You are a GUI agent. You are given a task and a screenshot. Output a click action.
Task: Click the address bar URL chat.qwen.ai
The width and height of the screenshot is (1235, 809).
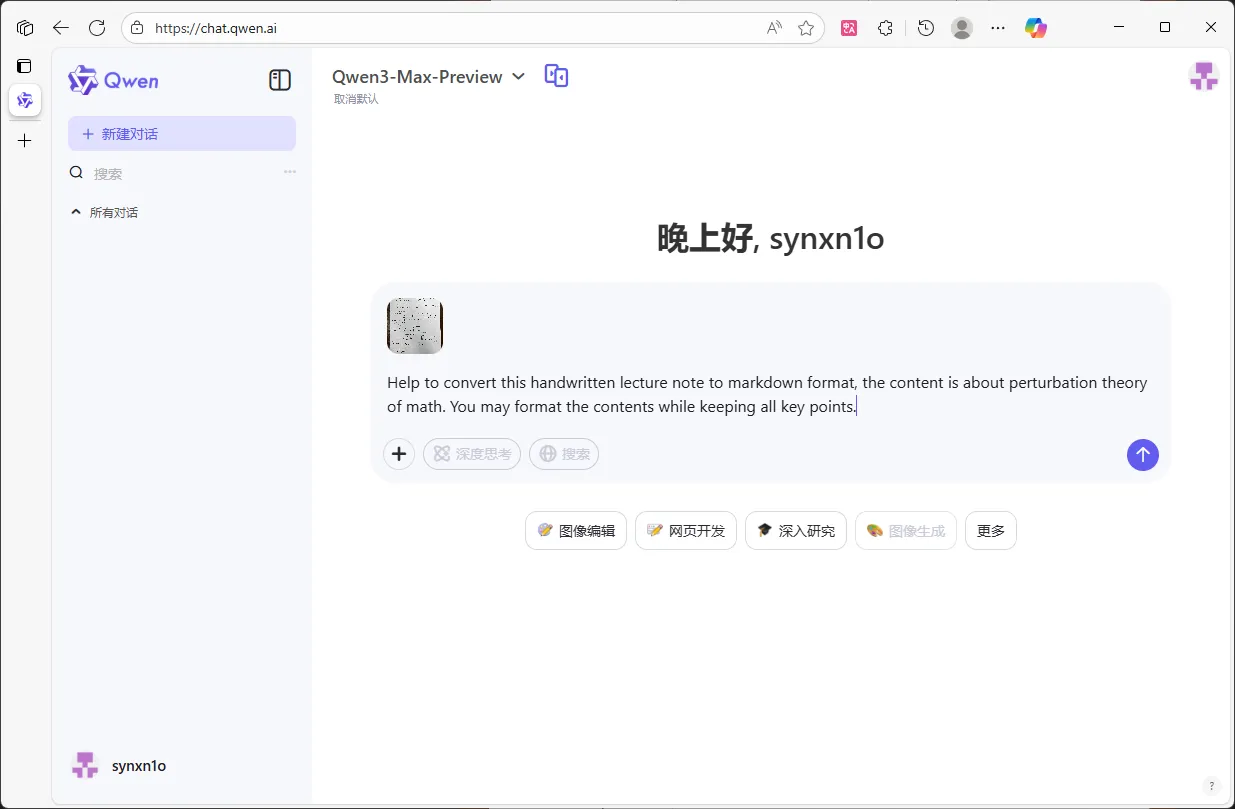click(216, 28)
